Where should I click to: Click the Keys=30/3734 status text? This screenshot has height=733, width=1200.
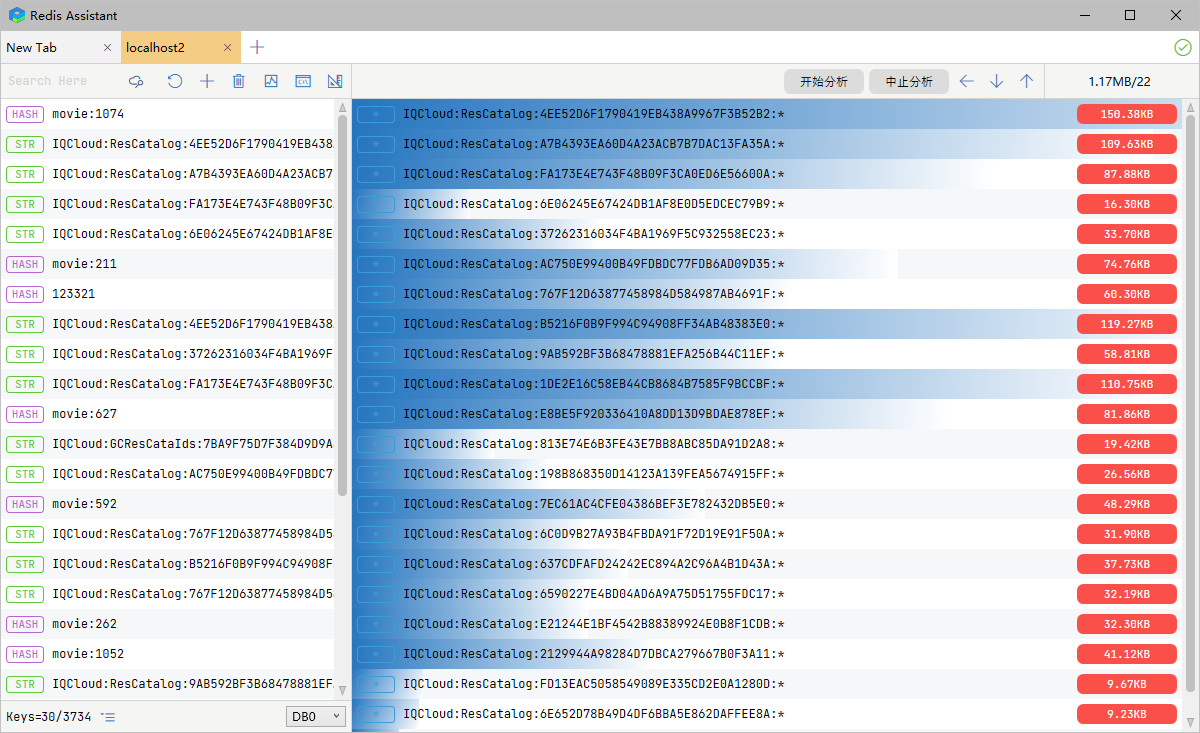coord(49,717)
